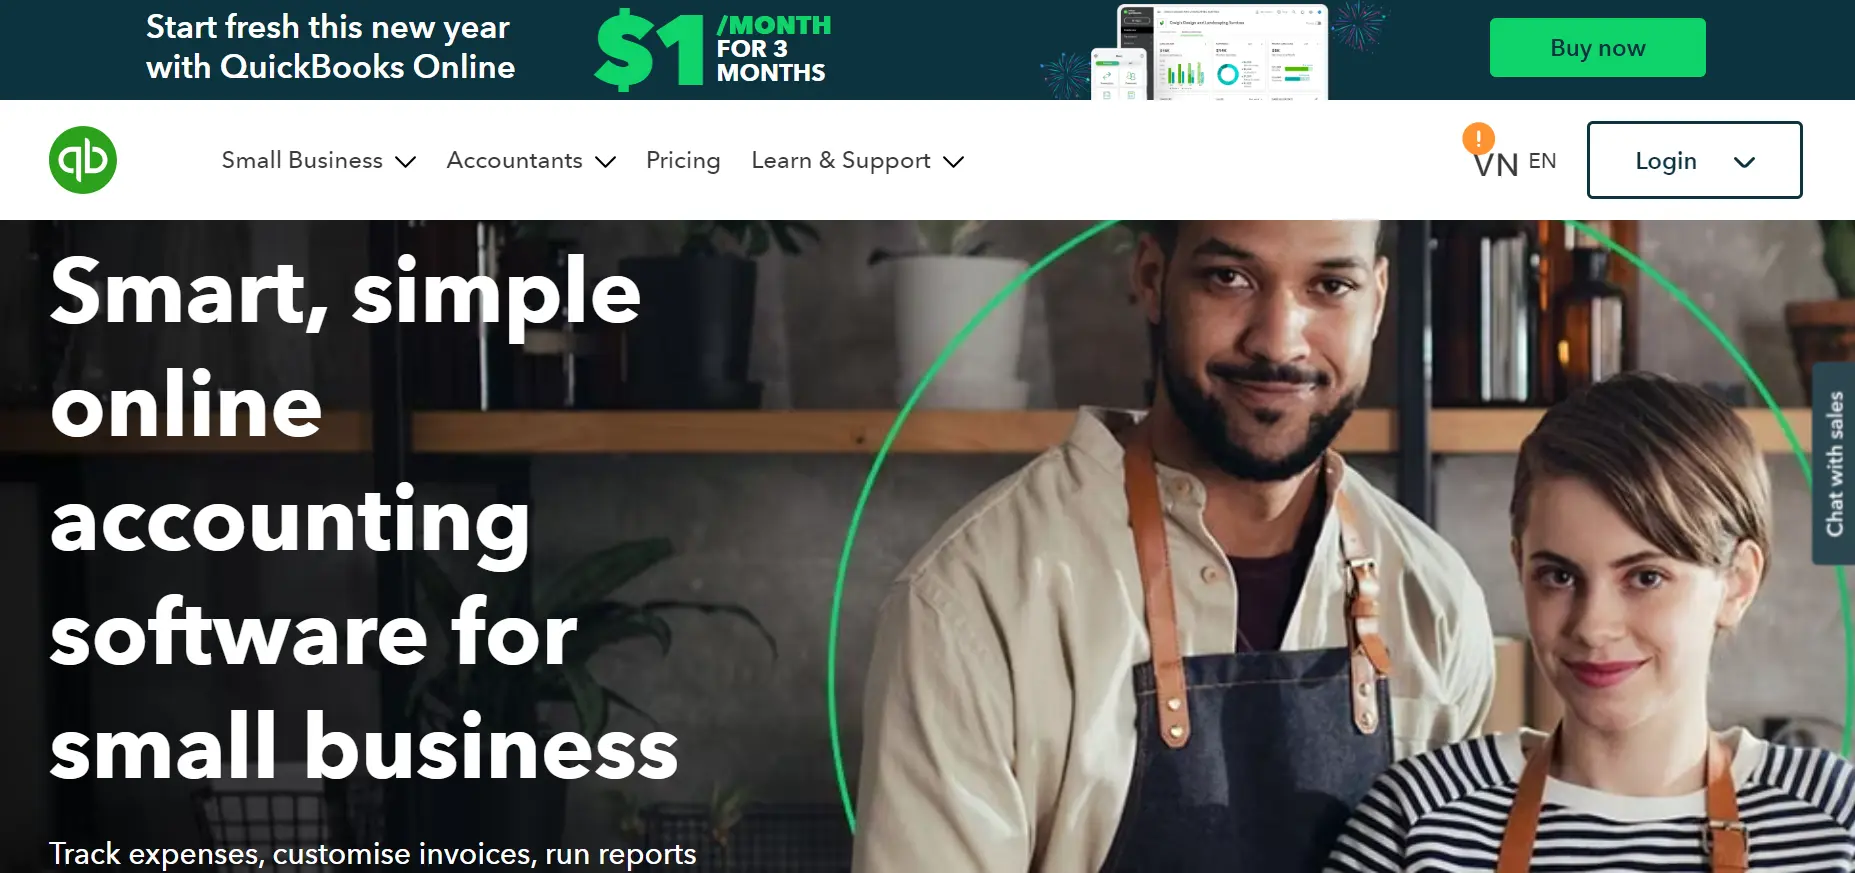The width and height of the screenshot is (1855, 873).
Task: Select the VN region indicator
Action: [x=1496, y=165]
